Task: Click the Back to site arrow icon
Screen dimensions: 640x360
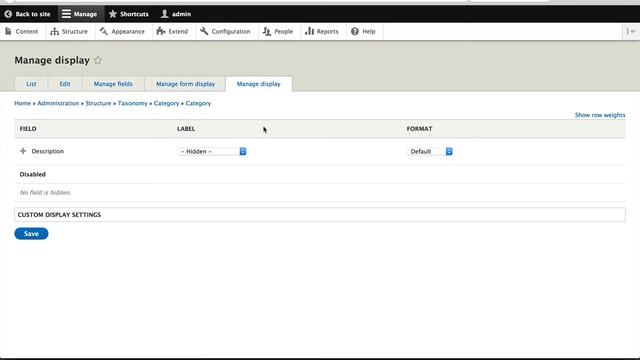Action: tap(8, 14)
